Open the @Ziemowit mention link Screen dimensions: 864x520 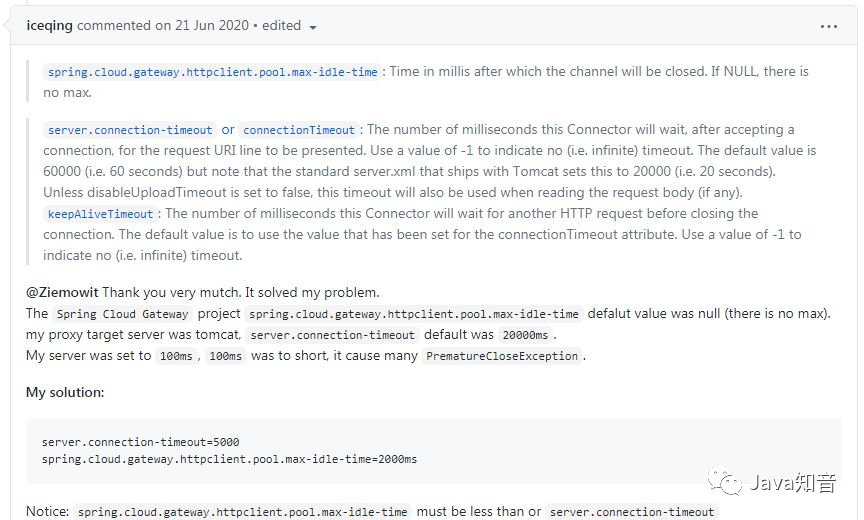click(x=62, y=292)
